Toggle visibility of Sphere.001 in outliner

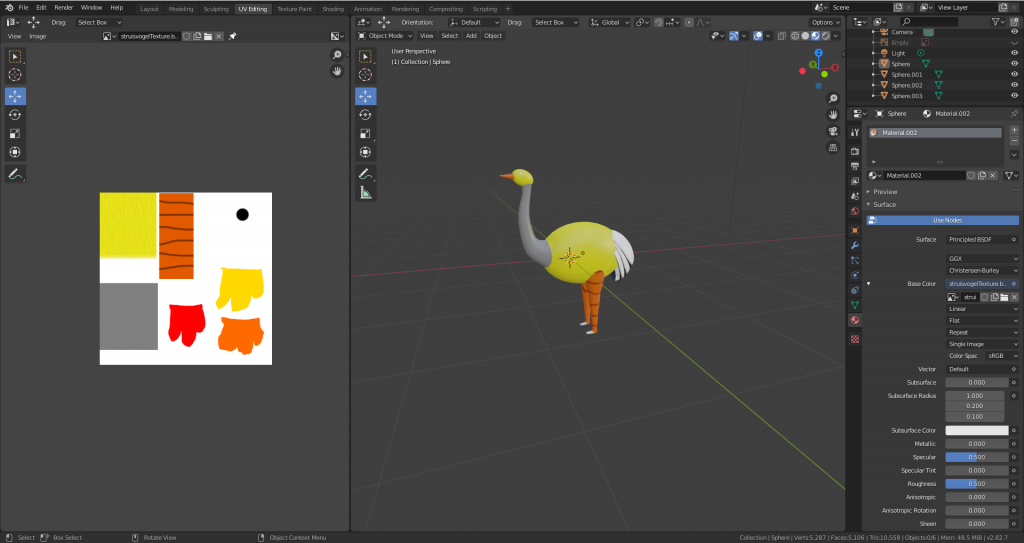(x=1014, y=75)
